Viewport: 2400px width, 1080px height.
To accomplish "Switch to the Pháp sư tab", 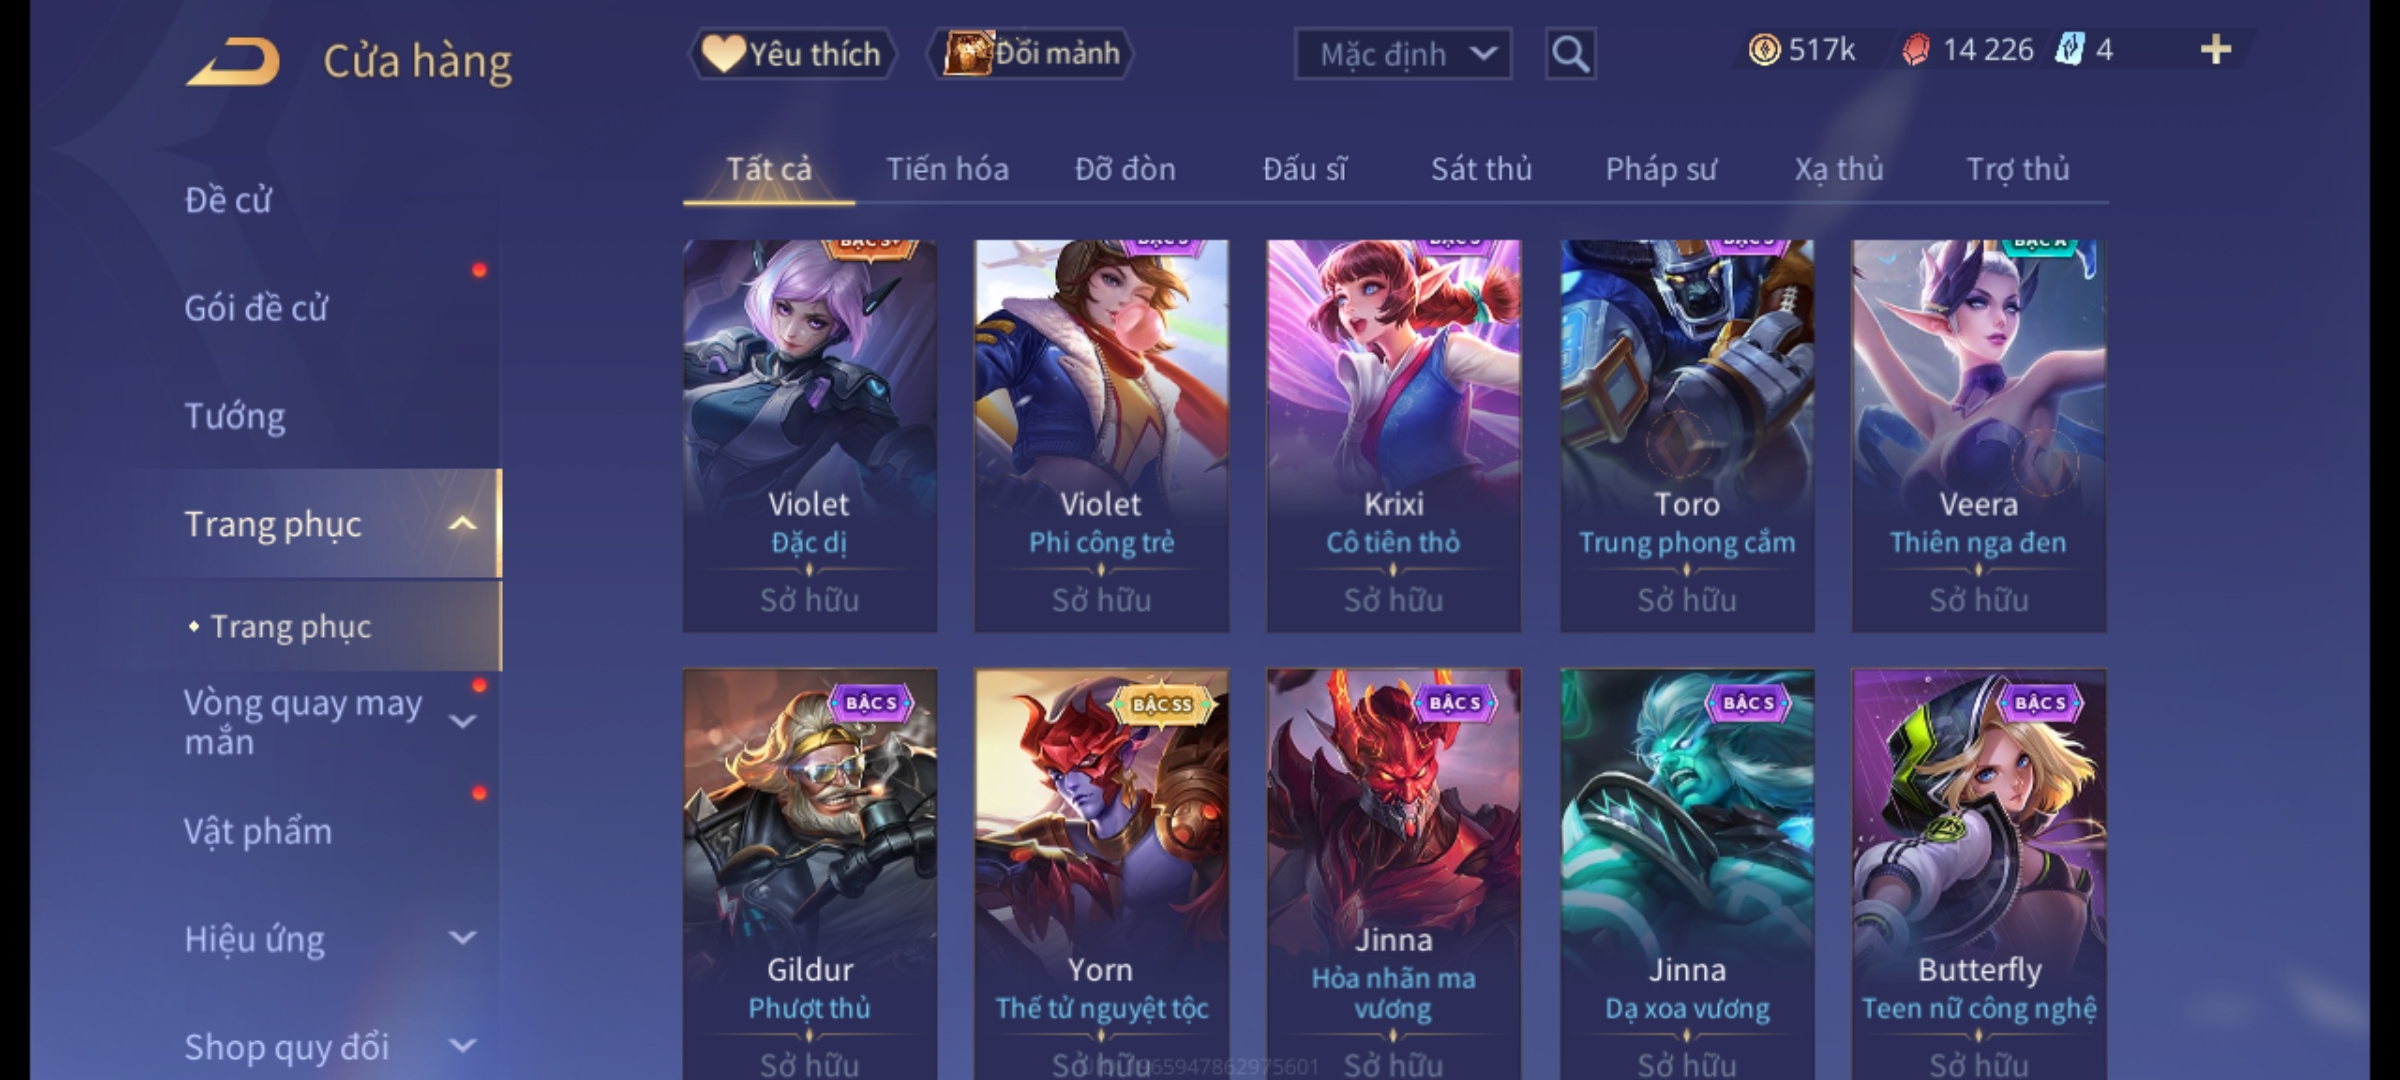I will pos(1661,169).
